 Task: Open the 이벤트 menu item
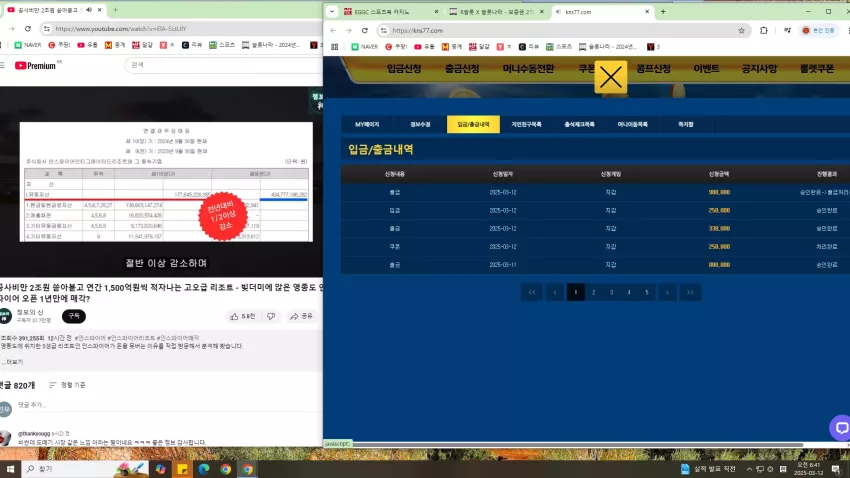706,69
